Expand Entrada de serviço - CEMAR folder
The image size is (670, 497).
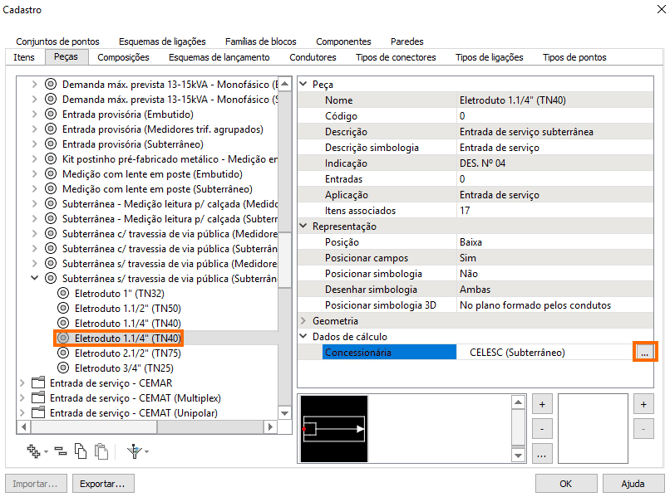[22, 383]
